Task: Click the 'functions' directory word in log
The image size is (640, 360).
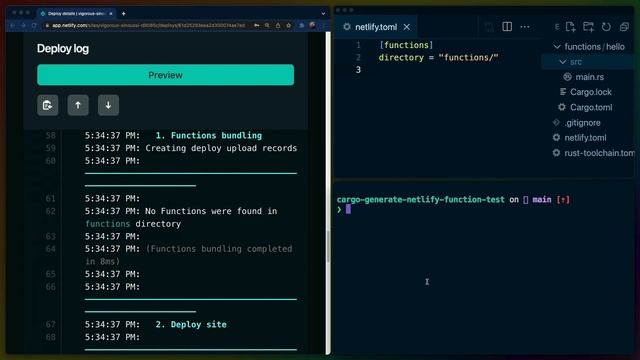Action: click(108, 224)
